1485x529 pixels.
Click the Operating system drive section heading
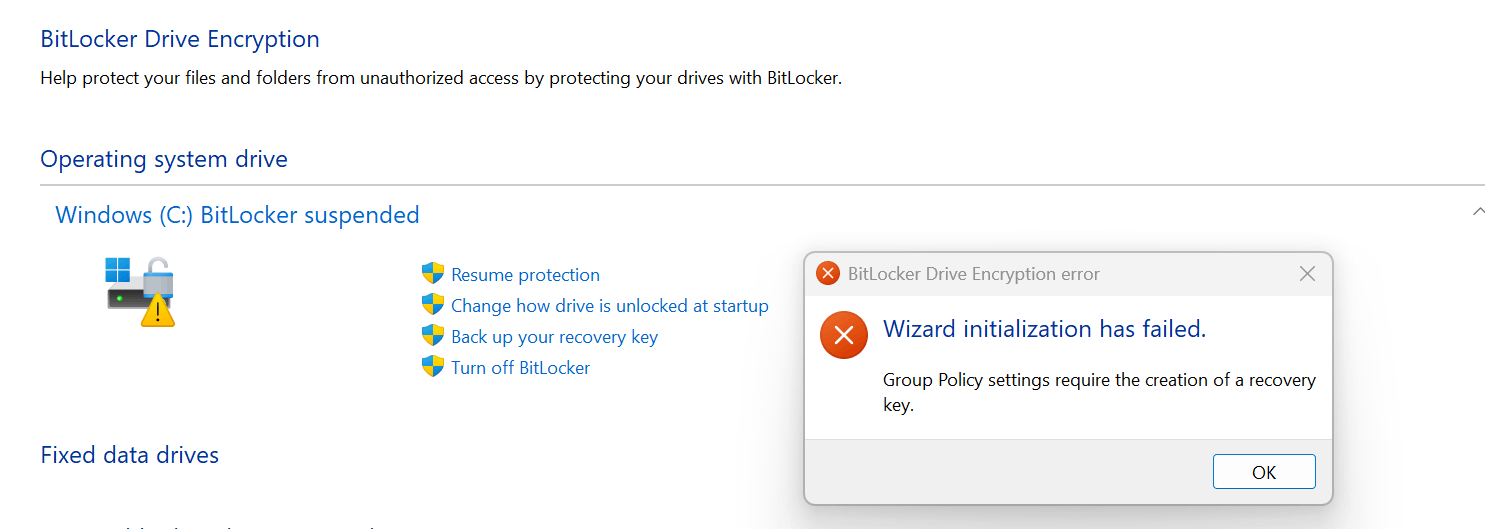(x=164, y=159)
